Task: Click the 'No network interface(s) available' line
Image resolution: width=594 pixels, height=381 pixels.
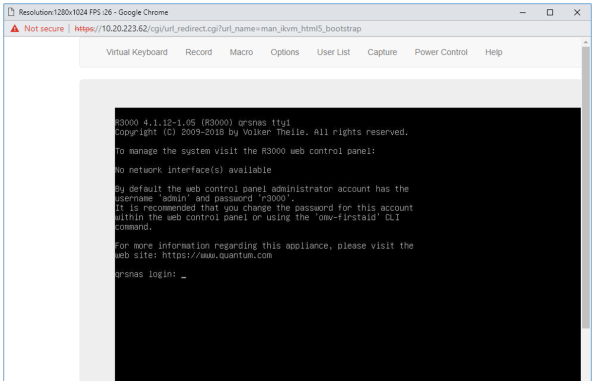Action: 193,170
